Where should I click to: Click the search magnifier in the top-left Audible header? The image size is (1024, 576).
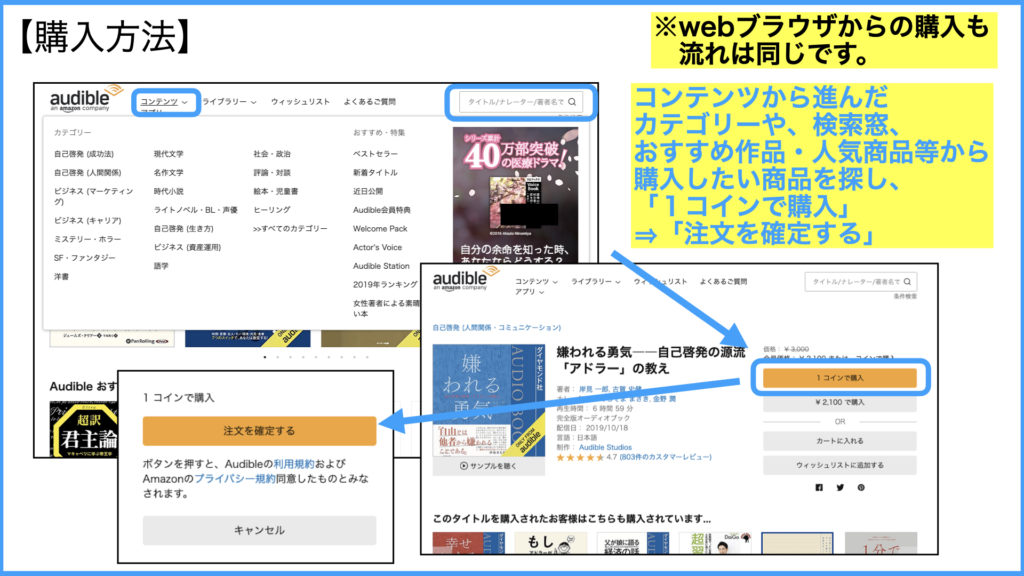coord(572,102)
